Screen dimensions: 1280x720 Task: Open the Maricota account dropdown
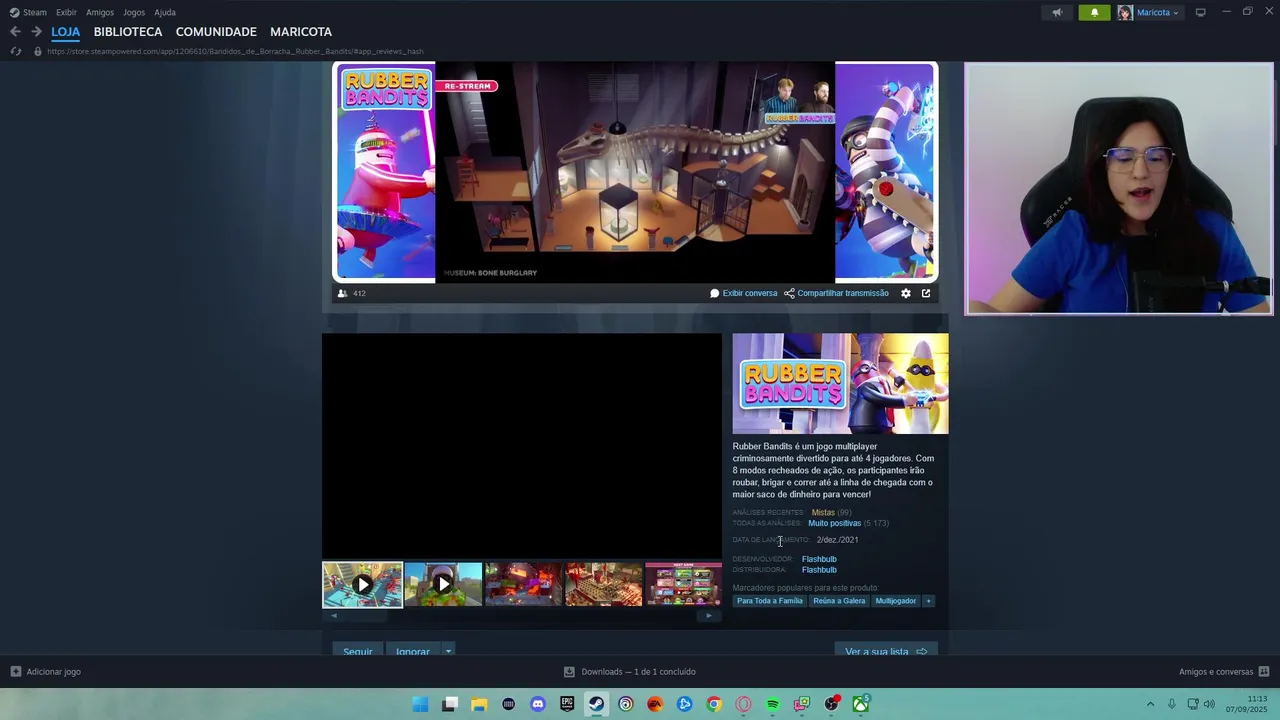[x=1148, y=13]
